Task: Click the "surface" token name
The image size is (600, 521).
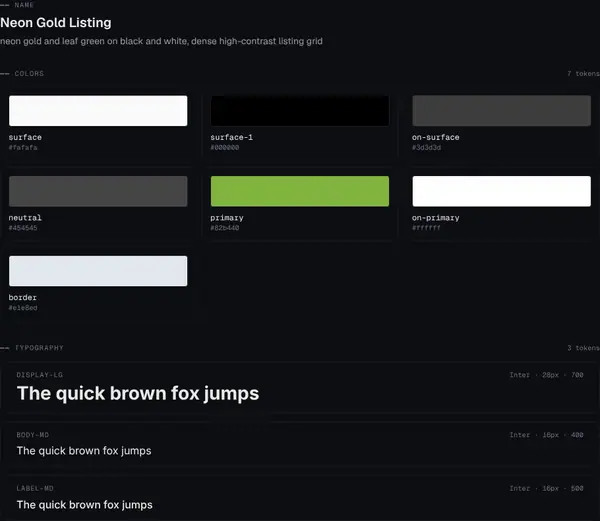Action: 25,137
